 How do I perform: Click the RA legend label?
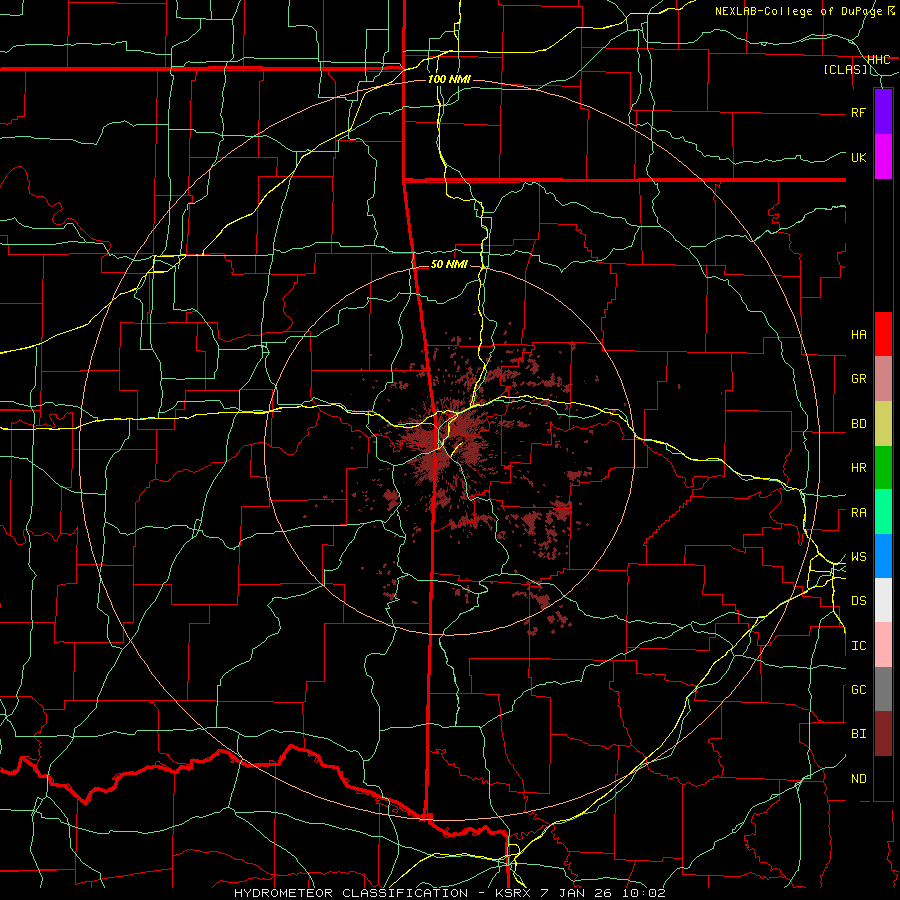(x=858, y=513)
